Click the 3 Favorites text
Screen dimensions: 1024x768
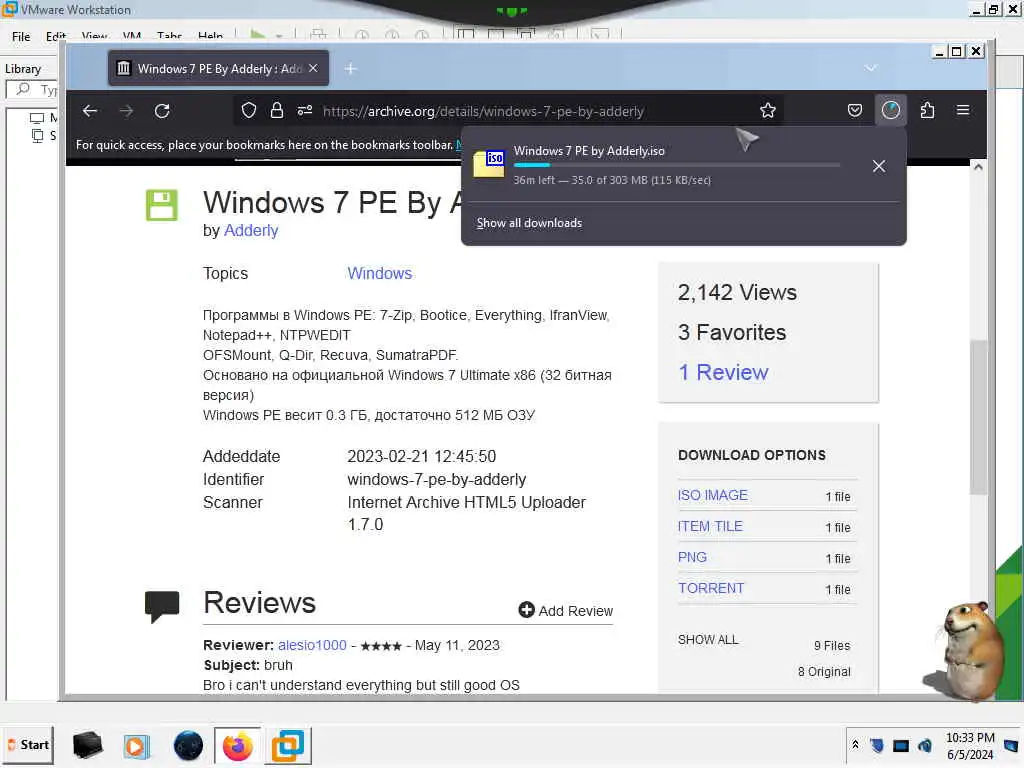click(732, 332)
